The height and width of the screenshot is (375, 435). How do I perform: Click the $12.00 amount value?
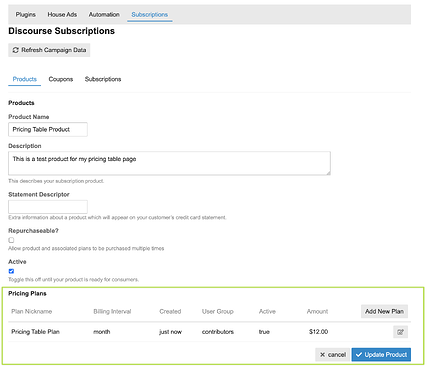coord(318,332)
